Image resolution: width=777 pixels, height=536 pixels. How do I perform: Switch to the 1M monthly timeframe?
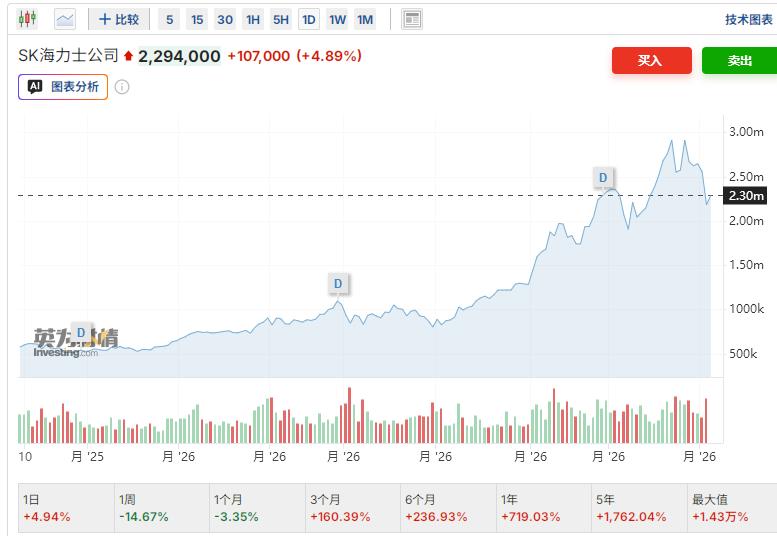tap(365, 20)
